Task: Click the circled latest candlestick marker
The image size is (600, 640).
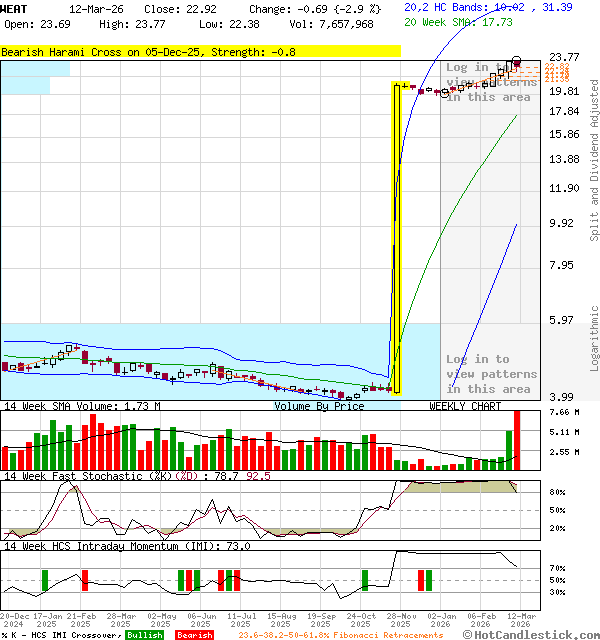Action: pyautogui.click(x=516, y=63)
